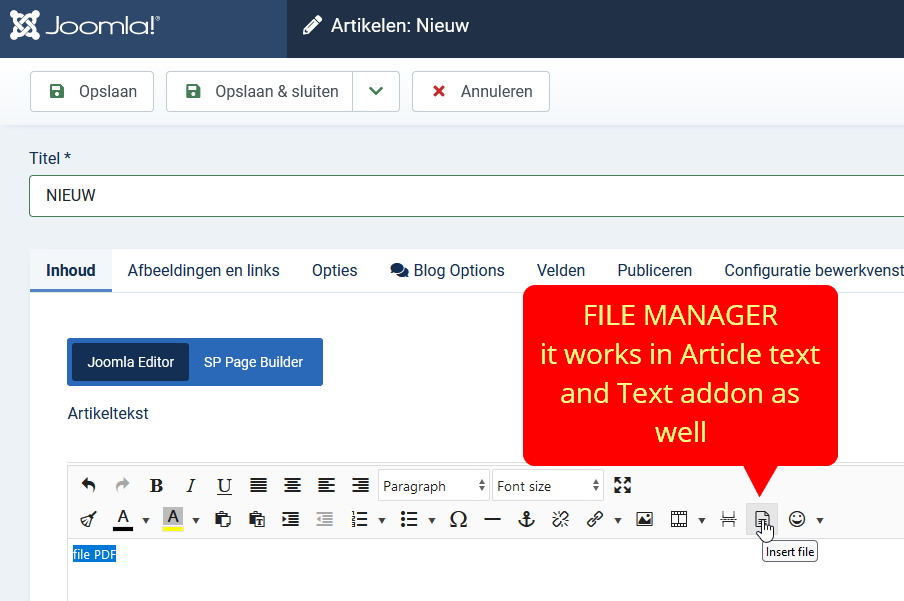Toggle italic formatting
This screenshot has height=601, width=904.
coord(191,486)
